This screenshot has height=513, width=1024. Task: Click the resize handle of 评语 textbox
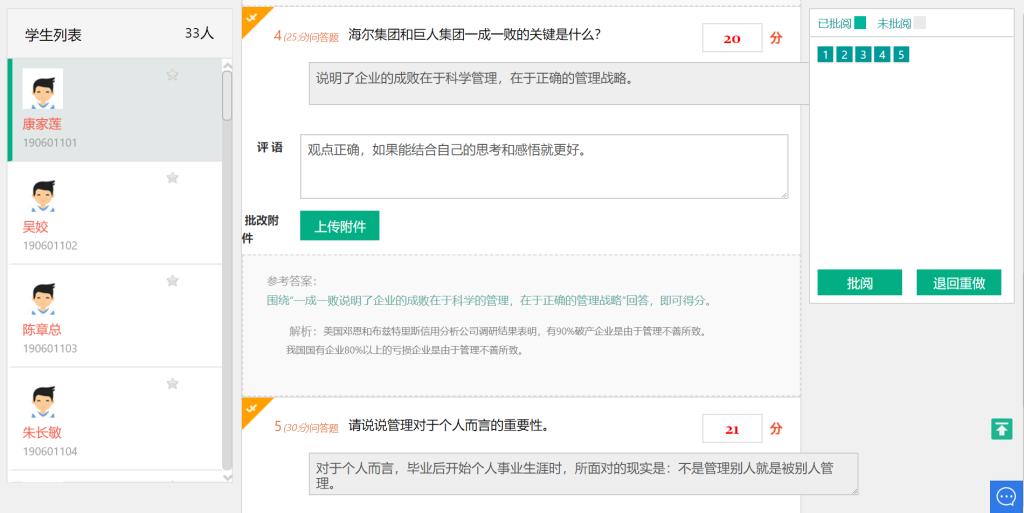tap(783, 194)
